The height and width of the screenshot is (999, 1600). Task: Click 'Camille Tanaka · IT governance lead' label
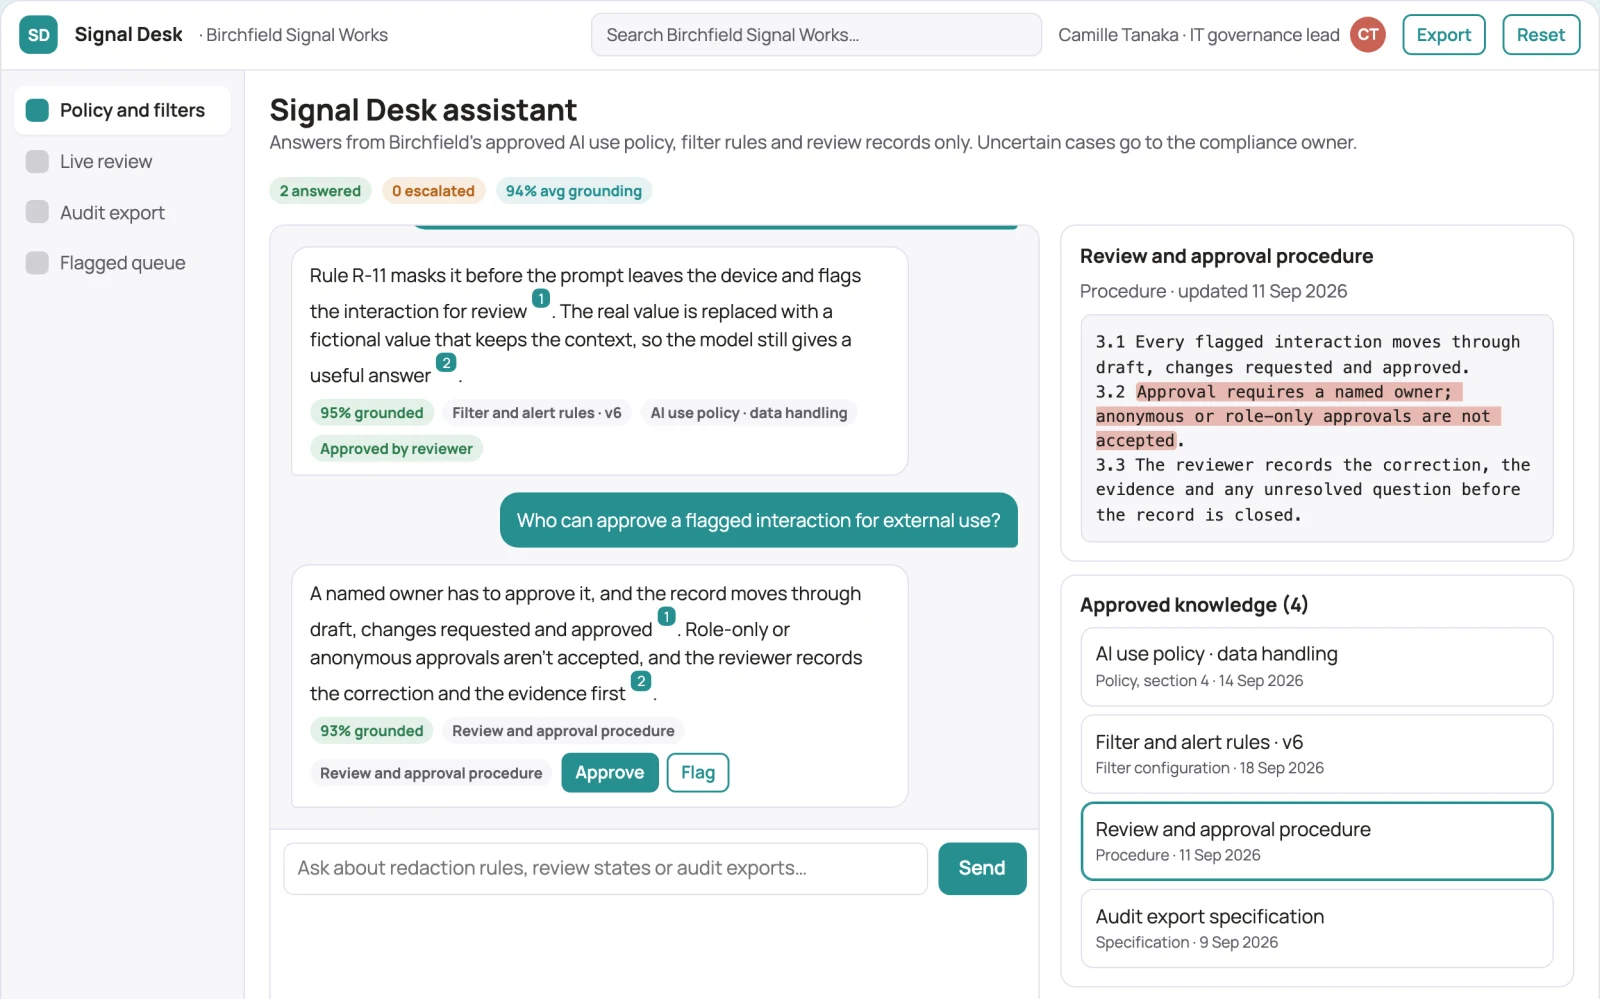(x=1199, y=35)
